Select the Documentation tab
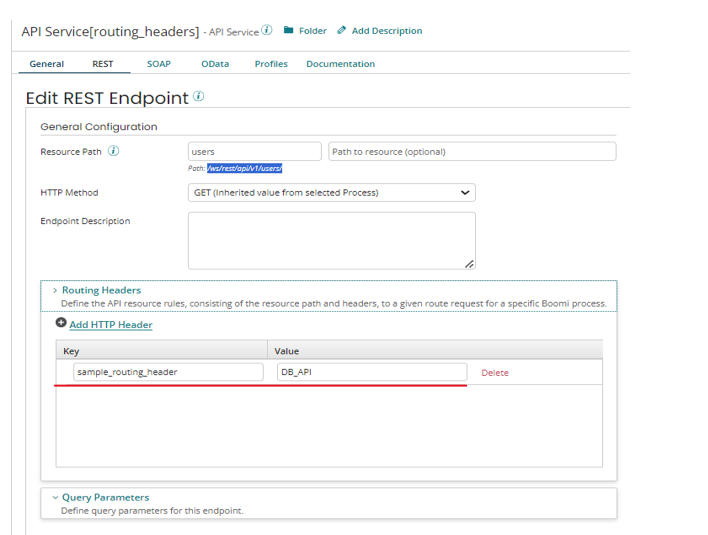The image size is (708, 535). [340, 64]
